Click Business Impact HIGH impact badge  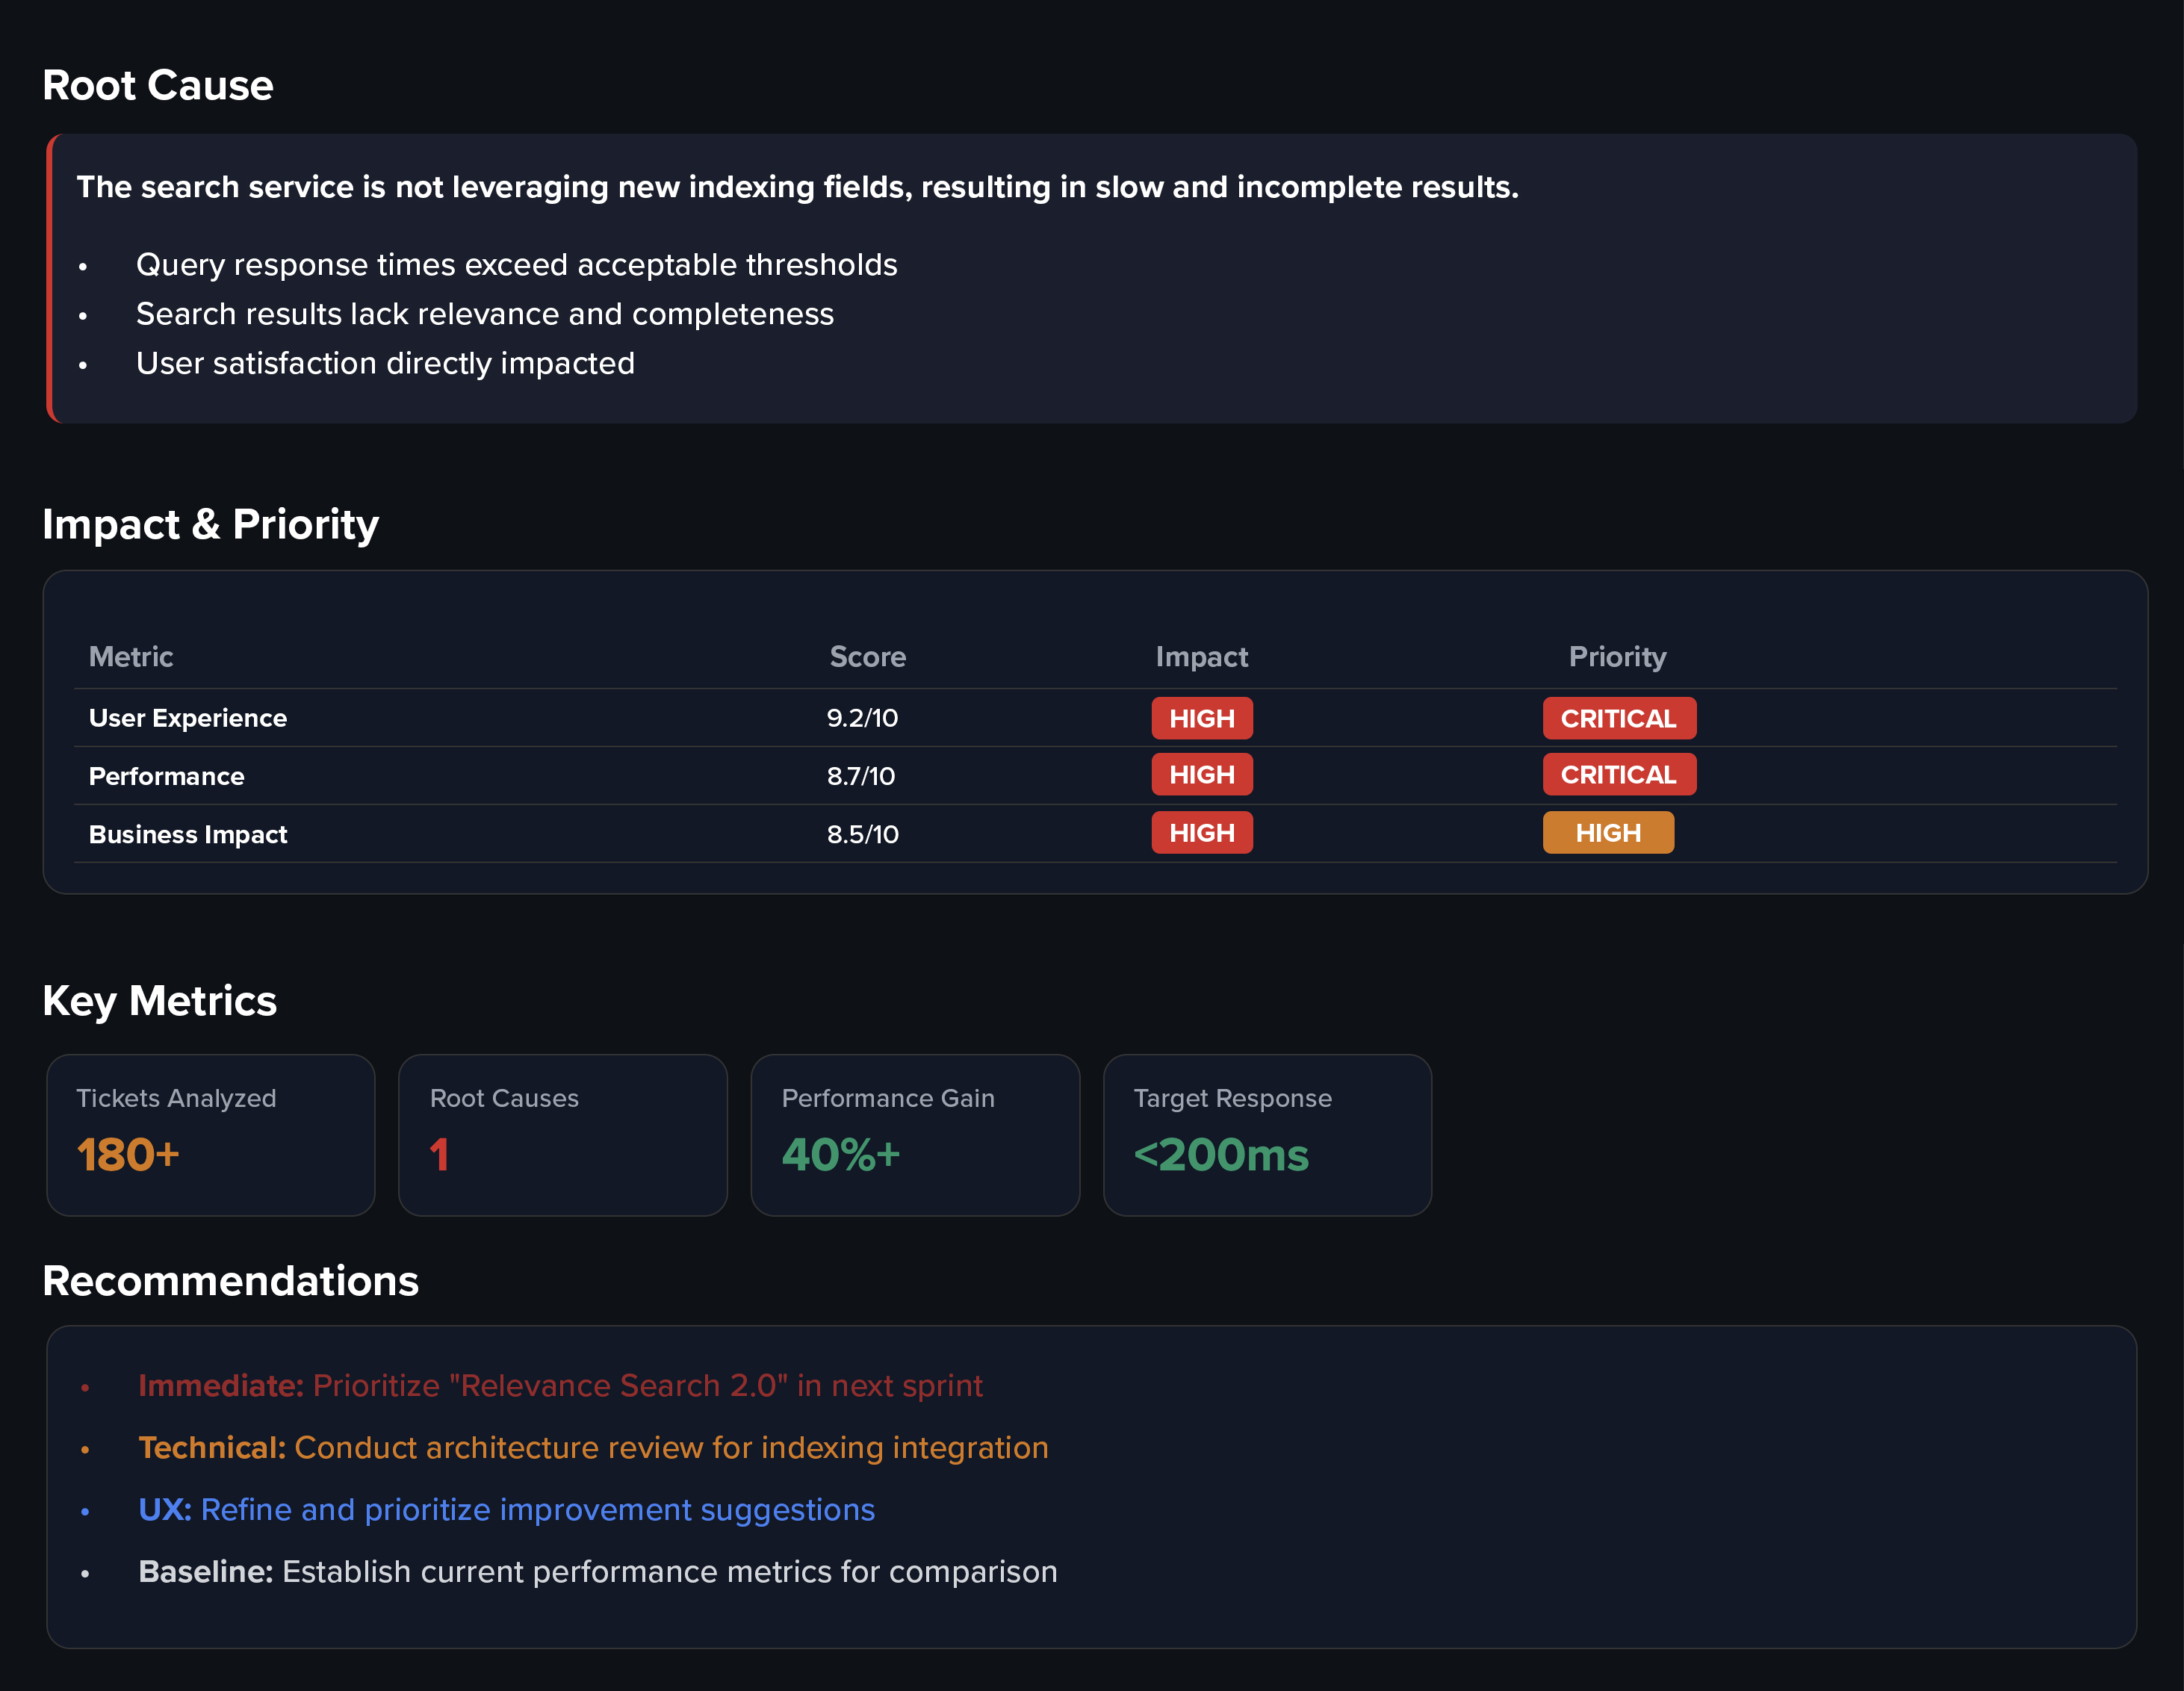(1201, 833)
